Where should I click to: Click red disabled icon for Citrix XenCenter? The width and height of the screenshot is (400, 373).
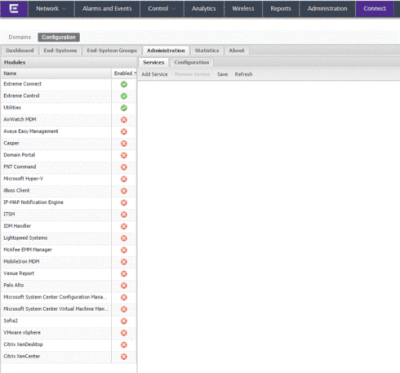(124, 357)
